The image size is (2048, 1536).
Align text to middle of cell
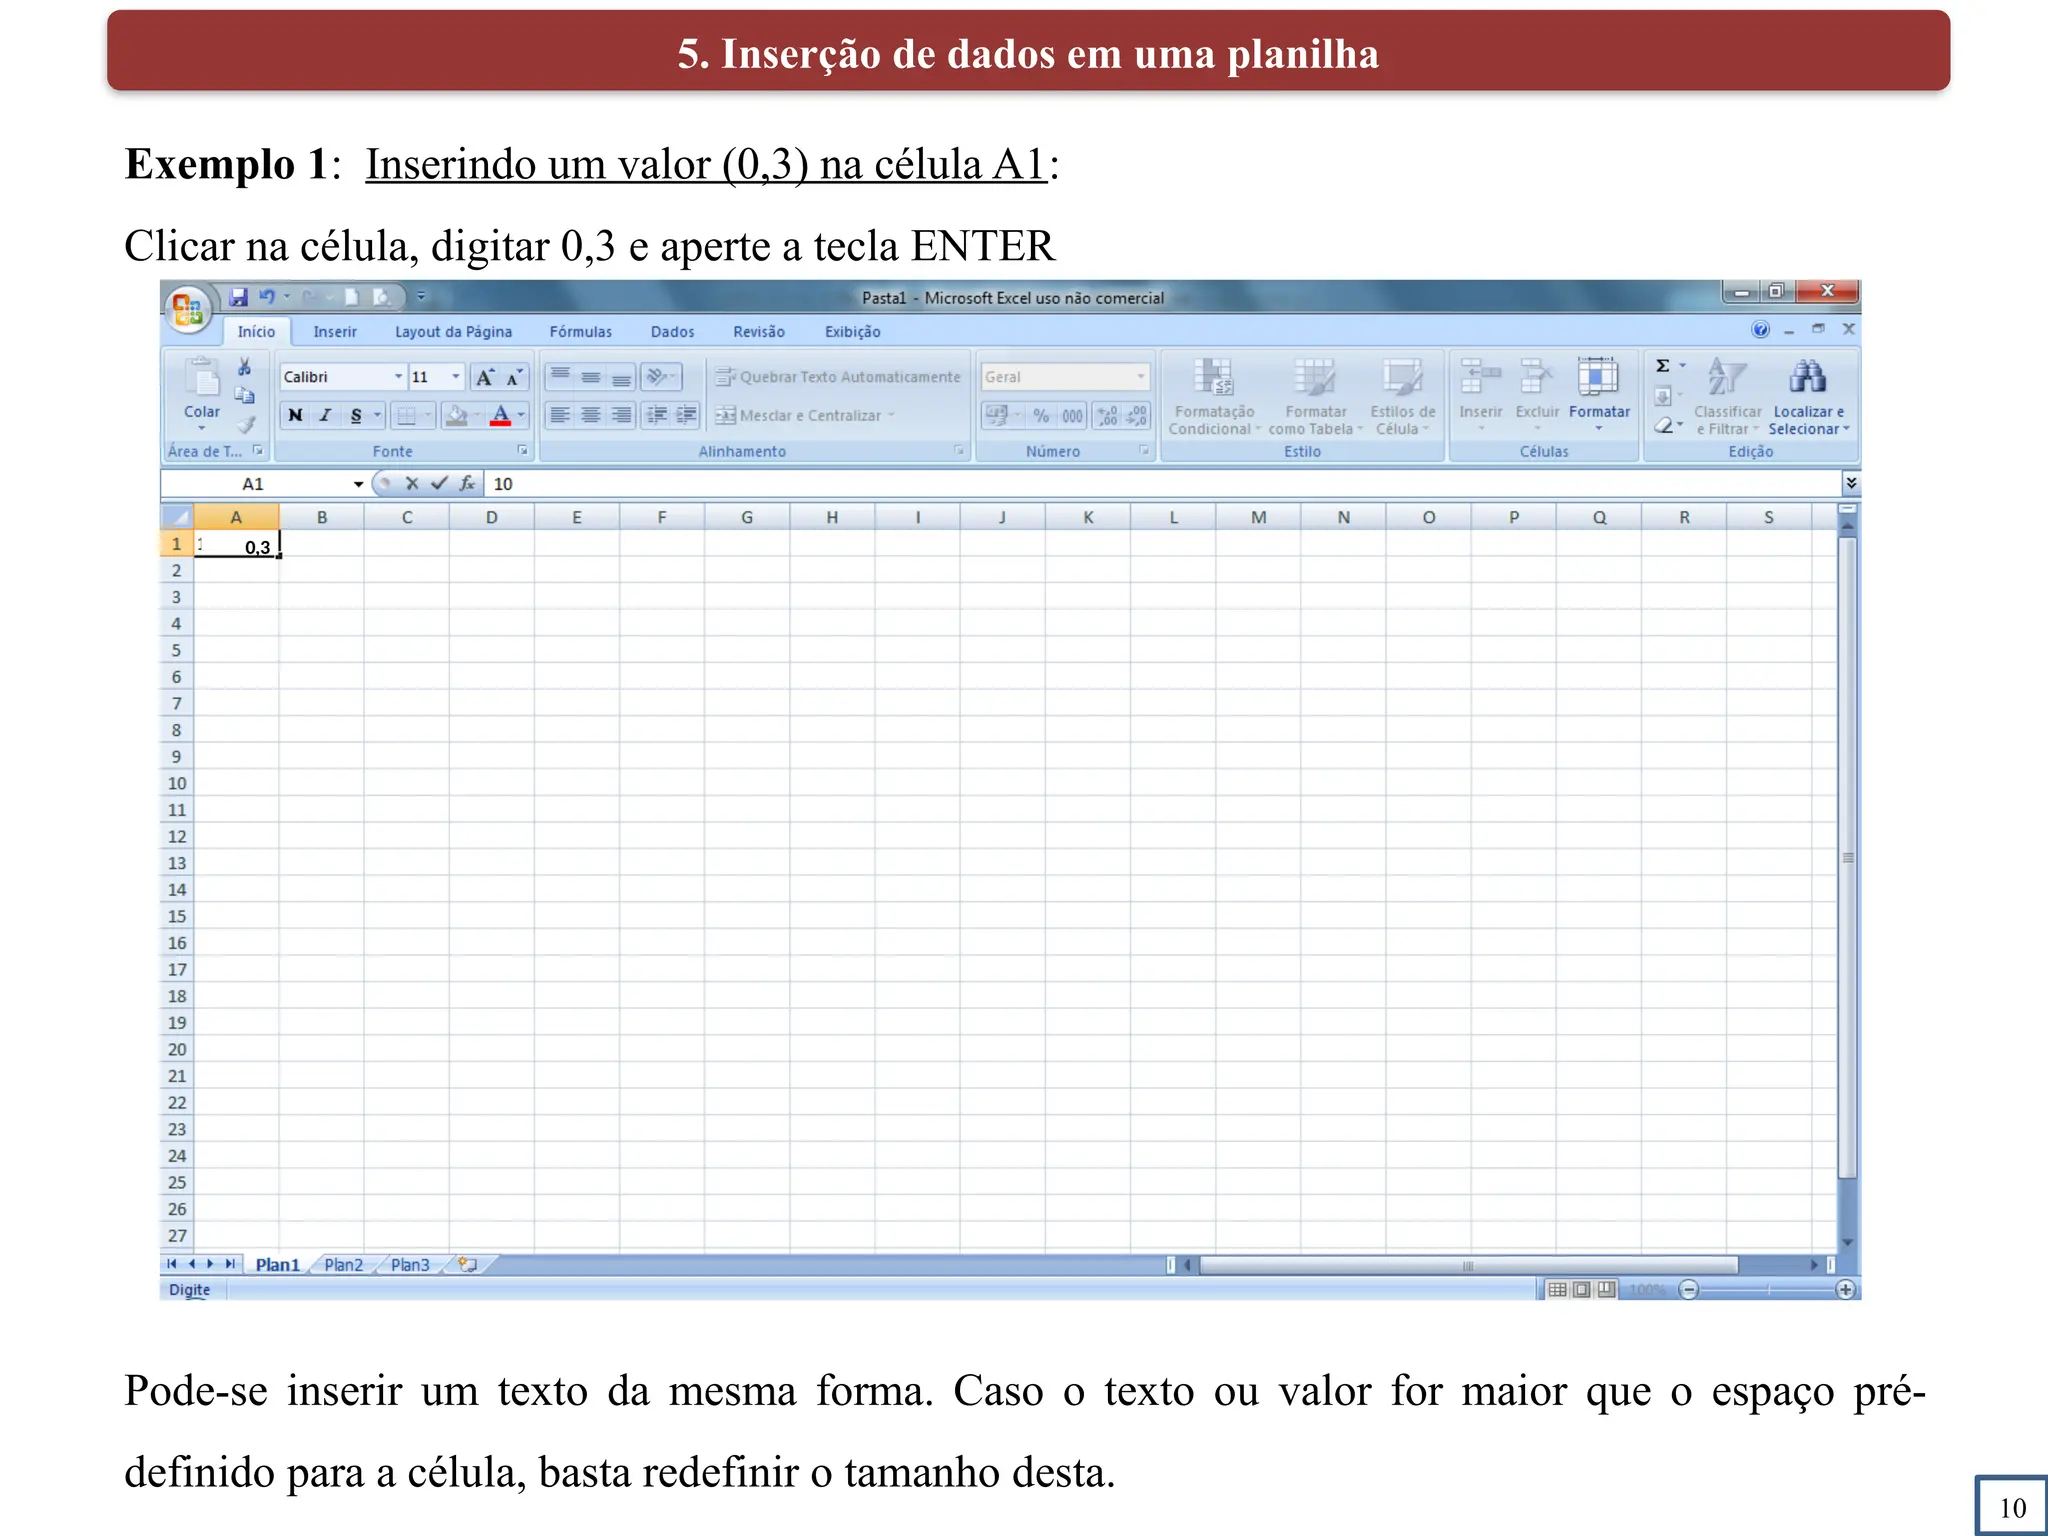pos(591,377)
